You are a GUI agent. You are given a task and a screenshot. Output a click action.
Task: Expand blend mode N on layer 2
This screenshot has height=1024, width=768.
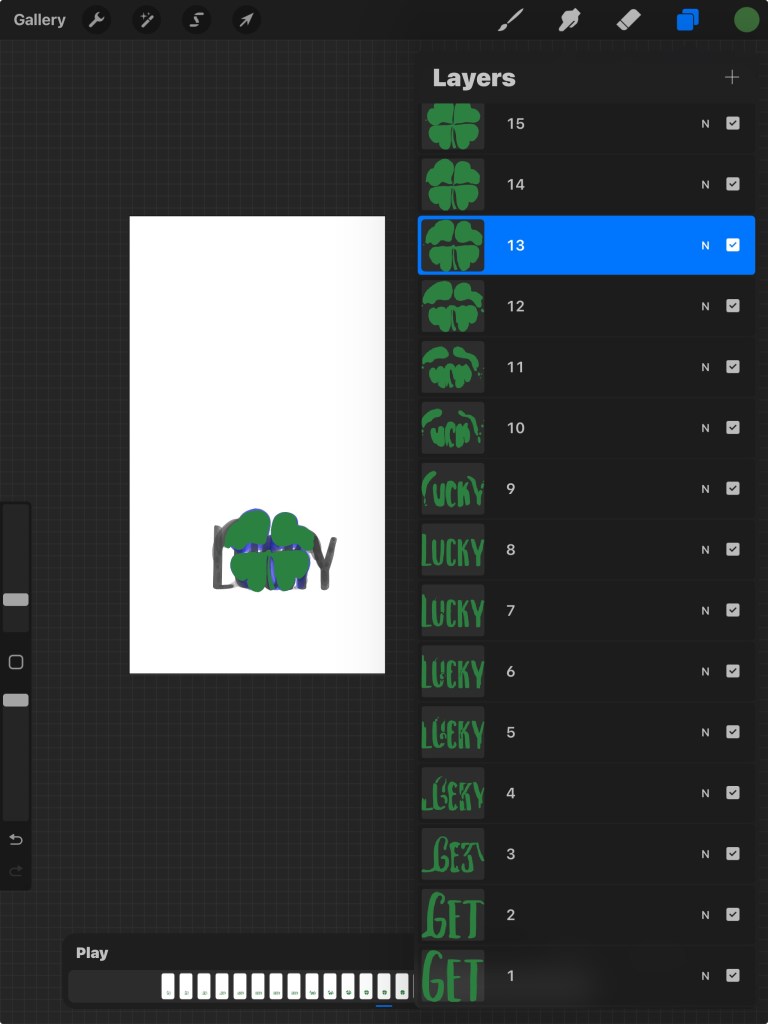705,915
